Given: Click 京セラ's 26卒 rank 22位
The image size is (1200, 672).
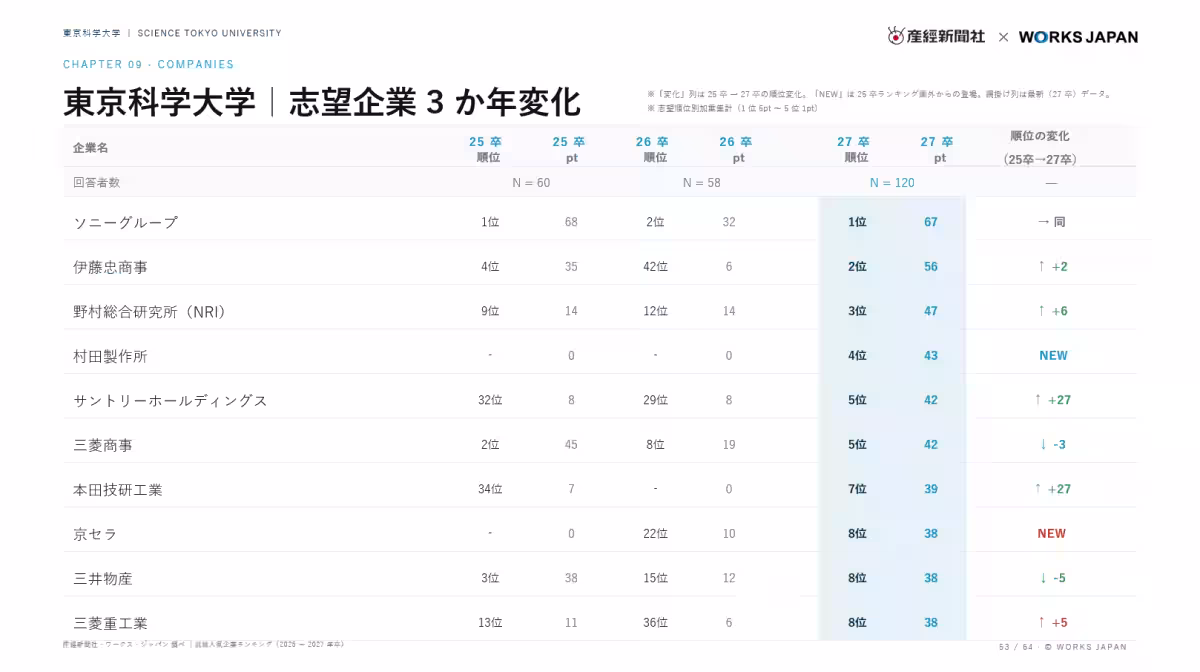Looking at the screenshot, I should (x=655, y=534).
